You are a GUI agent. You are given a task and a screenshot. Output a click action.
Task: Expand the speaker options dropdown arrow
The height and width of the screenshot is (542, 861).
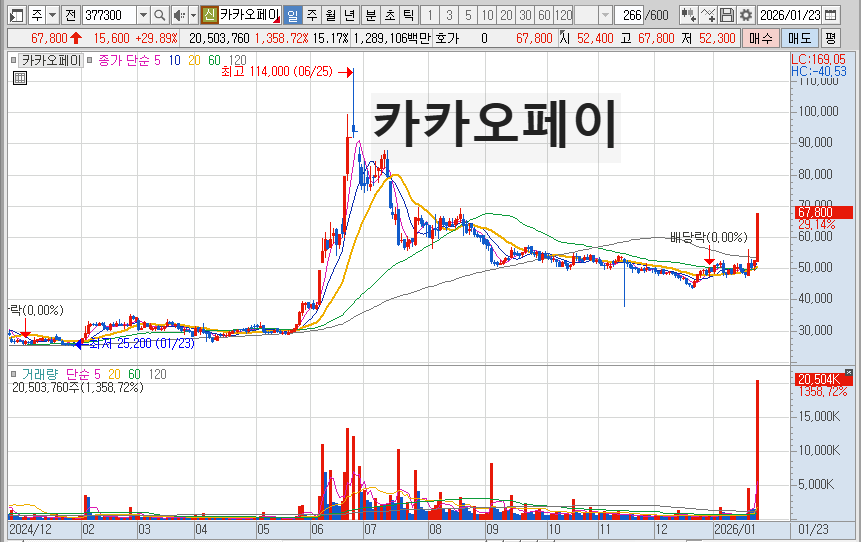(x=193, y=15)
